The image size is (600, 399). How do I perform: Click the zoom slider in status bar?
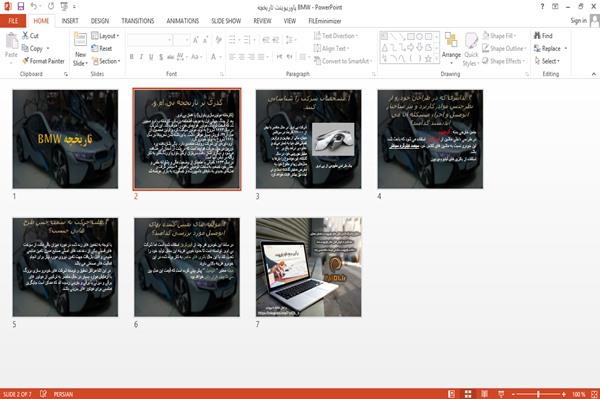(x=538, y=394)
